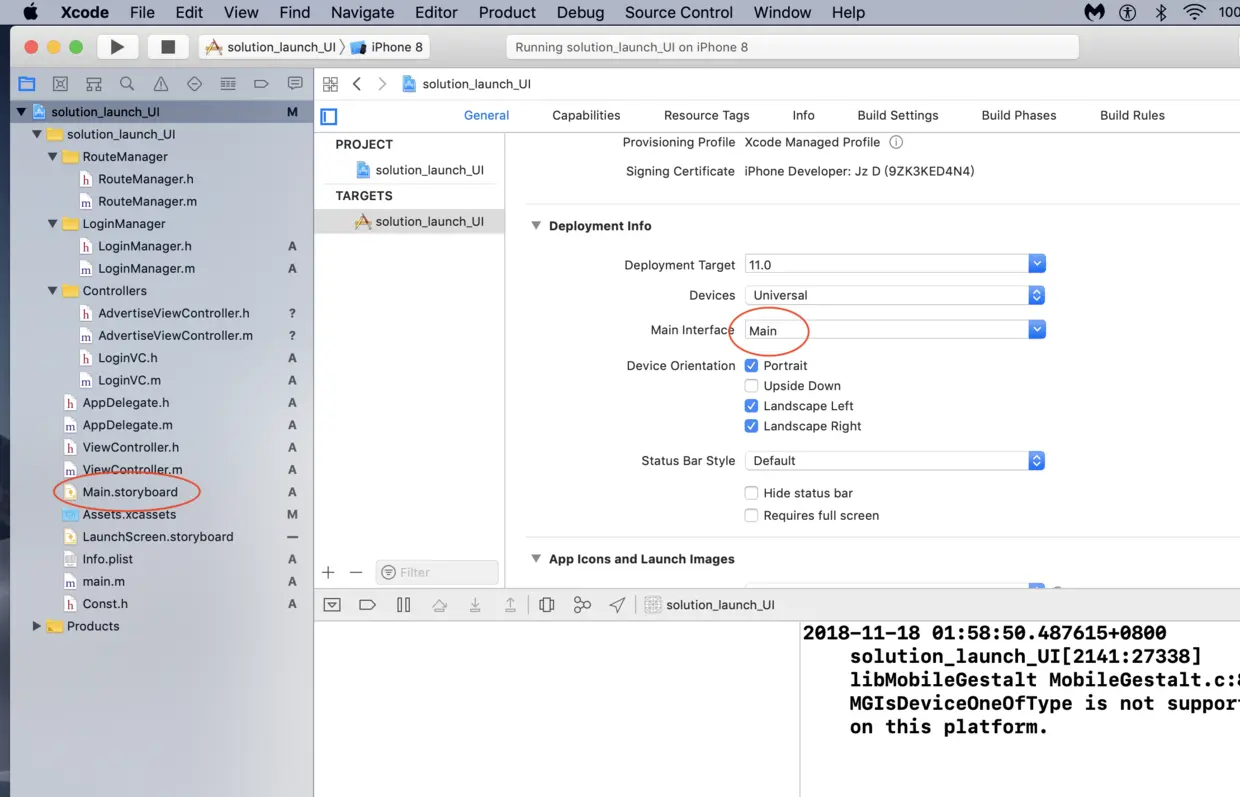Screen dimensions: 1240x797
Task: Stop the running app
Action: 168,47
